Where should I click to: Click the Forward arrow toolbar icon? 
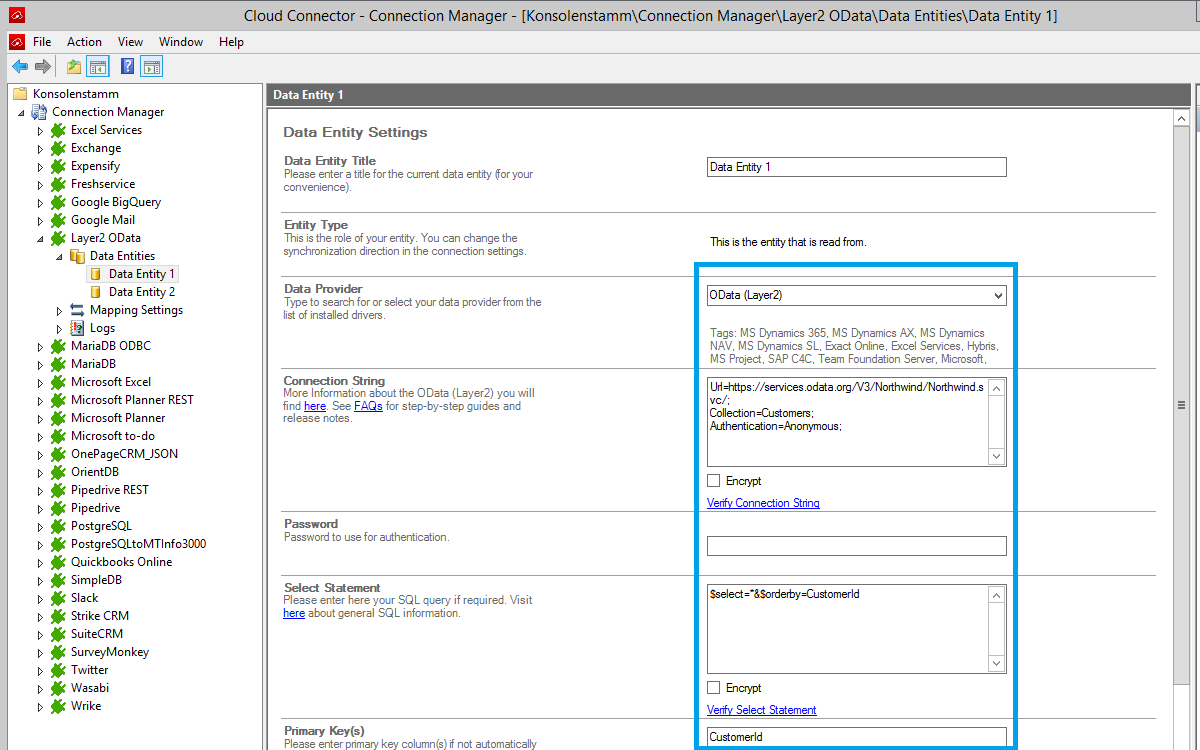click(43, 67)
